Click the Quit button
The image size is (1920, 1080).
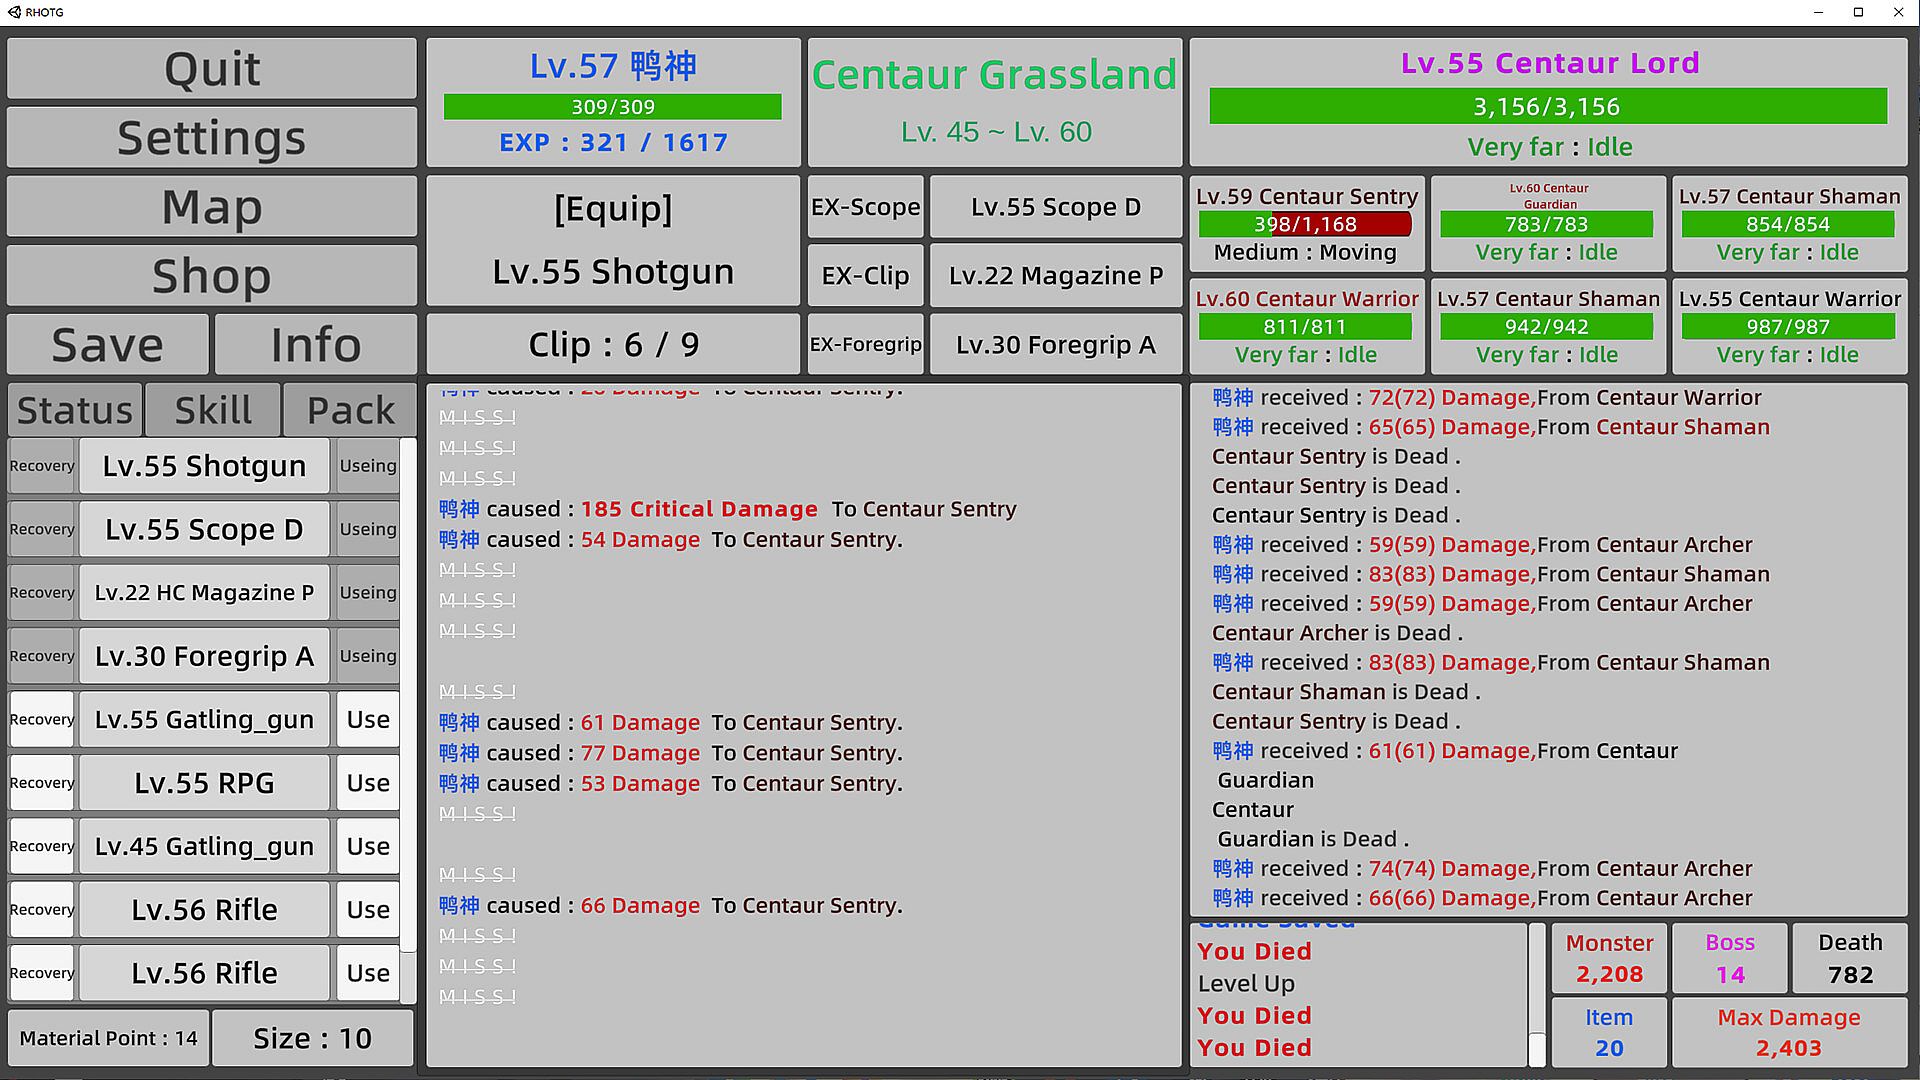pyautogui.click(x=211, y=69)
